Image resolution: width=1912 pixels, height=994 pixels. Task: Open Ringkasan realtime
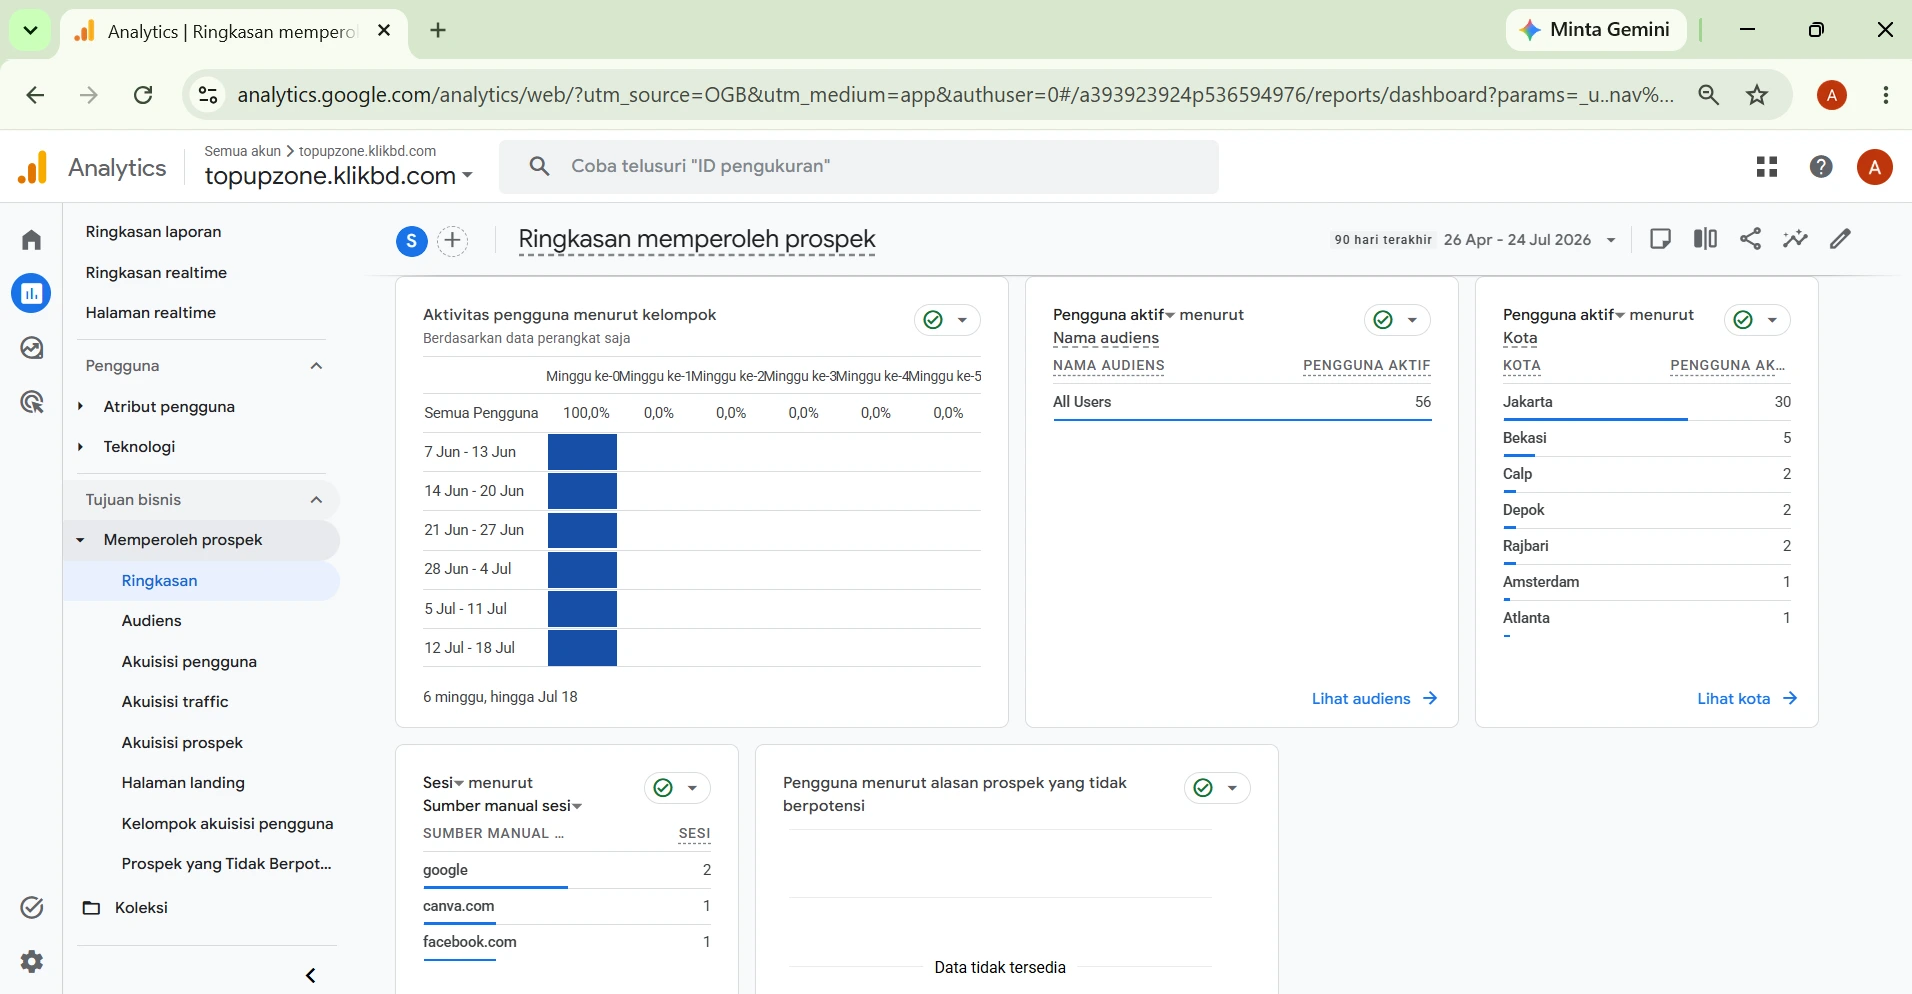pos(156,273)
